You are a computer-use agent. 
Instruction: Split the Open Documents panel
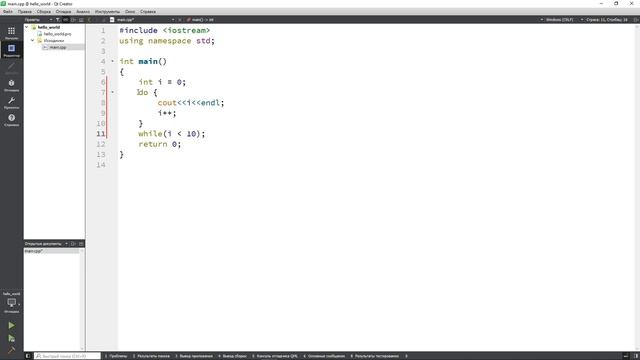(73, 244)
